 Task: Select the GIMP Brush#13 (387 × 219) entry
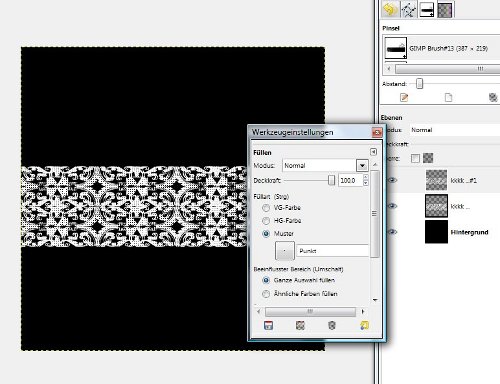(x=448, y=49)
